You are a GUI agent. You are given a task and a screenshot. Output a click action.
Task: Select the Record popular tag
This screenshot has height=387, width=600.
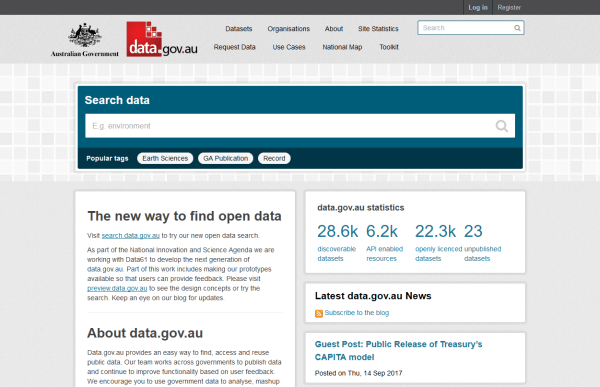(274, 158)
